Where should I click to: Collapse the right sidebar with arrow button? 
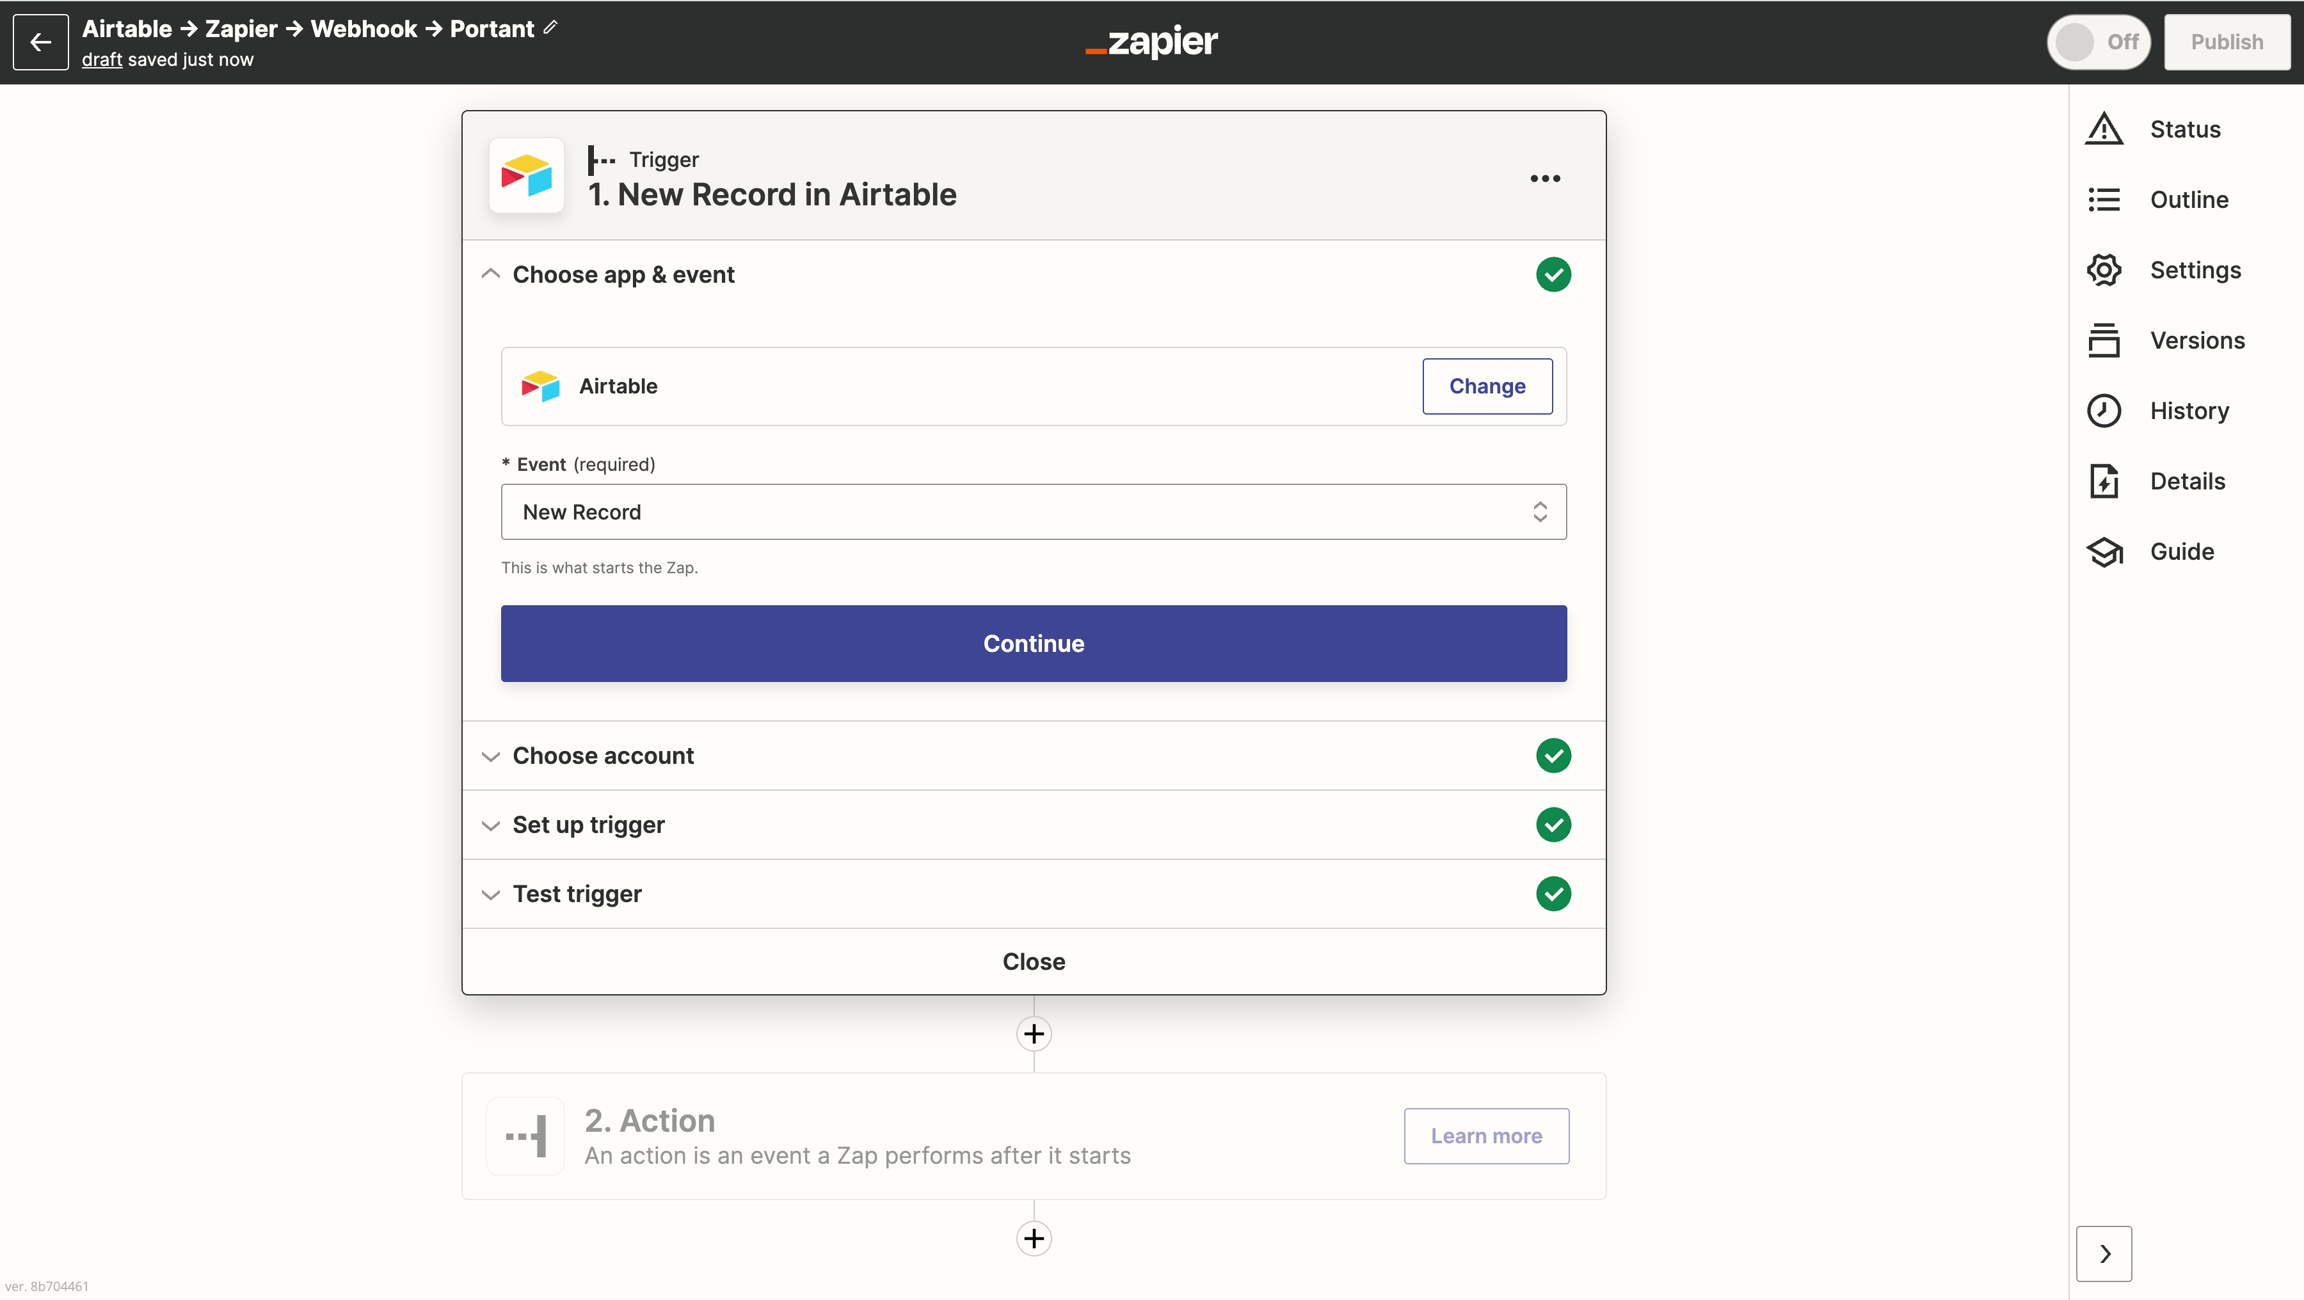tap(2104, 1254)
